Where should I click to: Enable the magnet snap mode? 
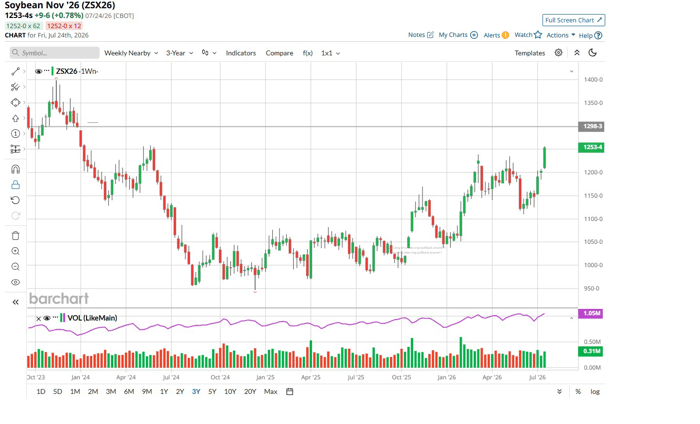[x=16, y=169]
